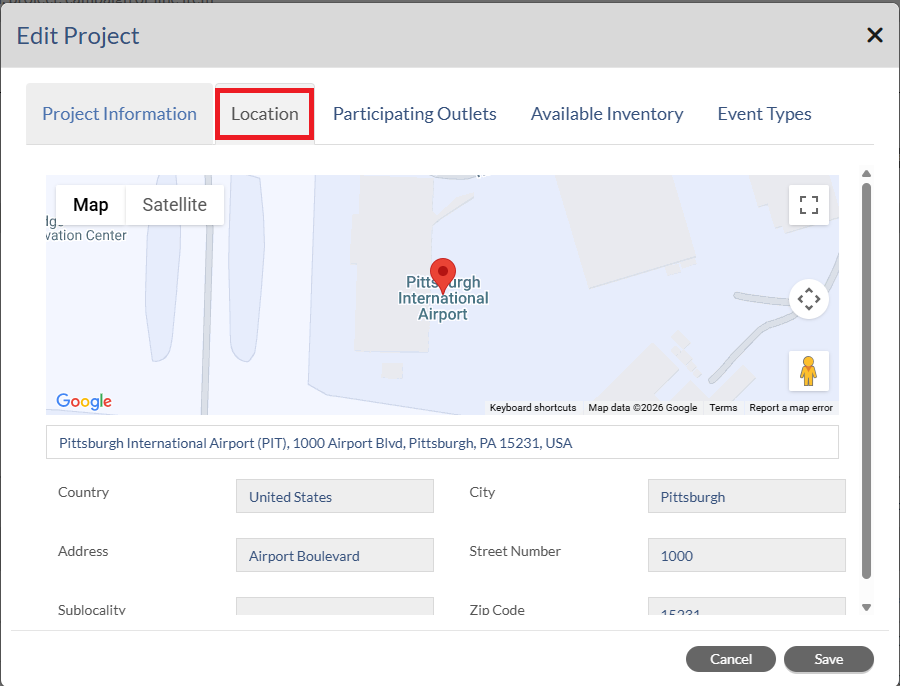Screen dimensions: 900x686
Task: Click the Country label
Action: point(83,492)
